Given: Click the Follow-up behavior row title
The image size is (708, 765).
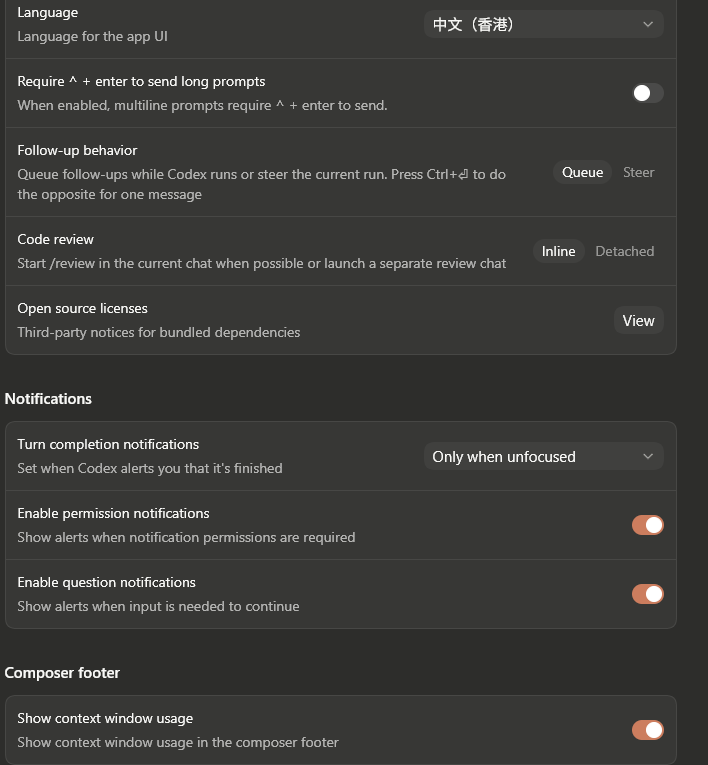Looking at the screenshot, I should [77, 150].
